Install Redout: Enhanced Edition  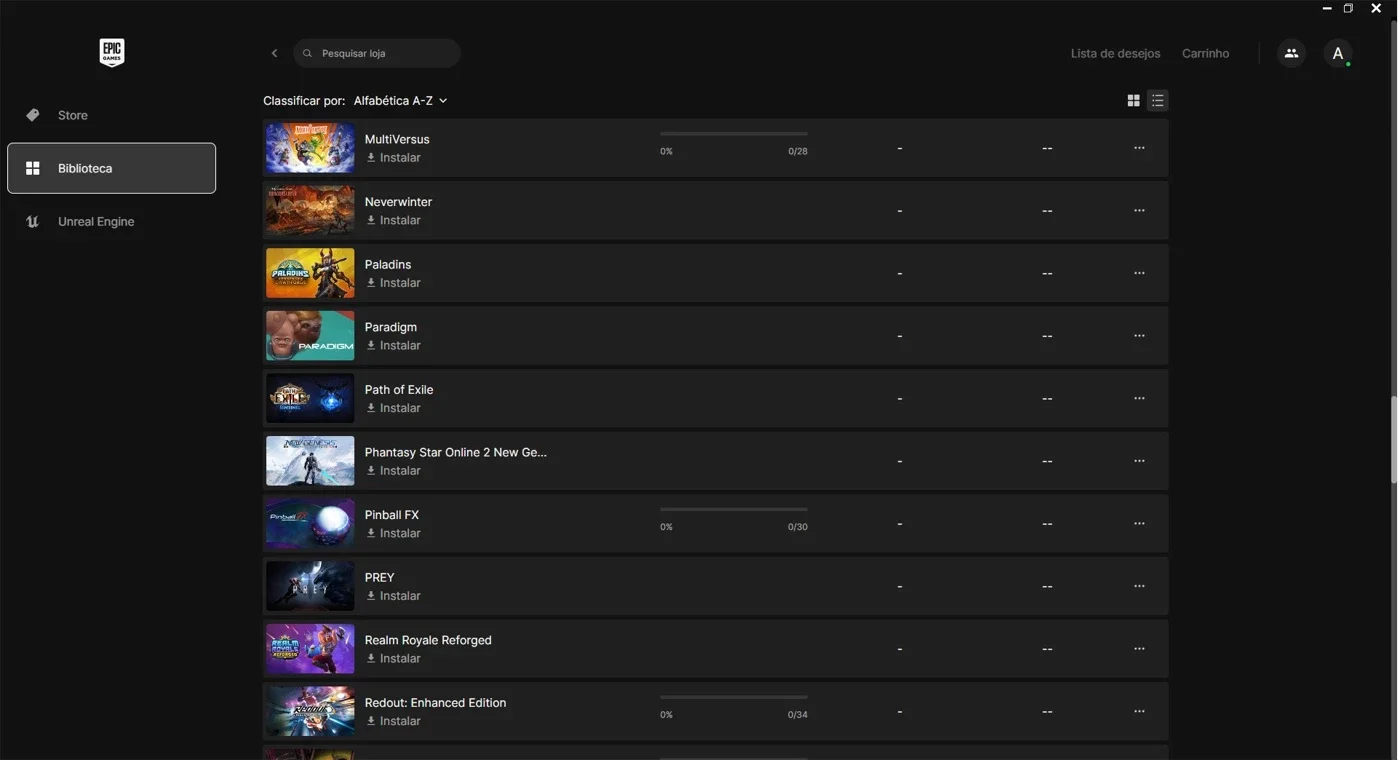pos(393,721)
